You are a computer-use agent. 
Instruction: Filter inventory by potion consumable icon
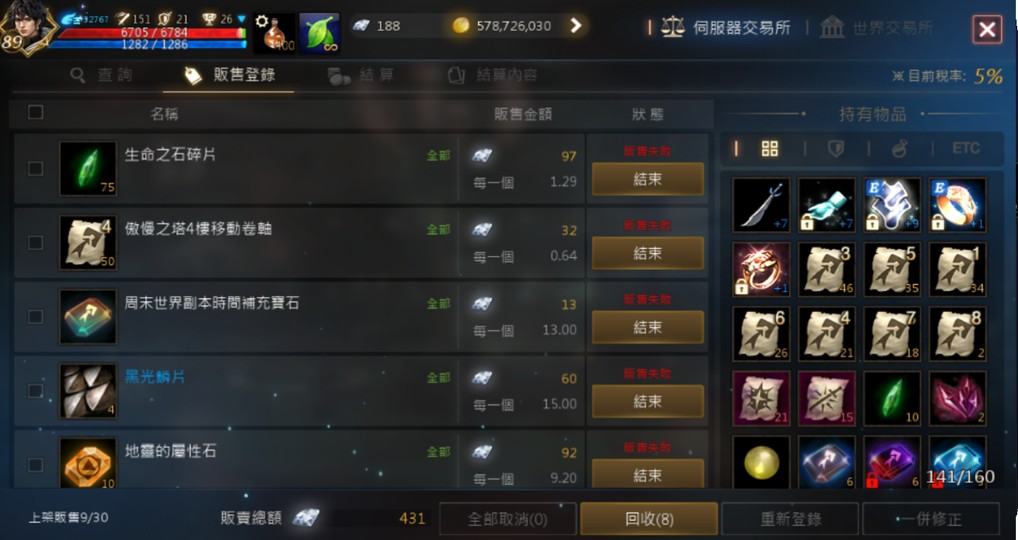(899, 149)
